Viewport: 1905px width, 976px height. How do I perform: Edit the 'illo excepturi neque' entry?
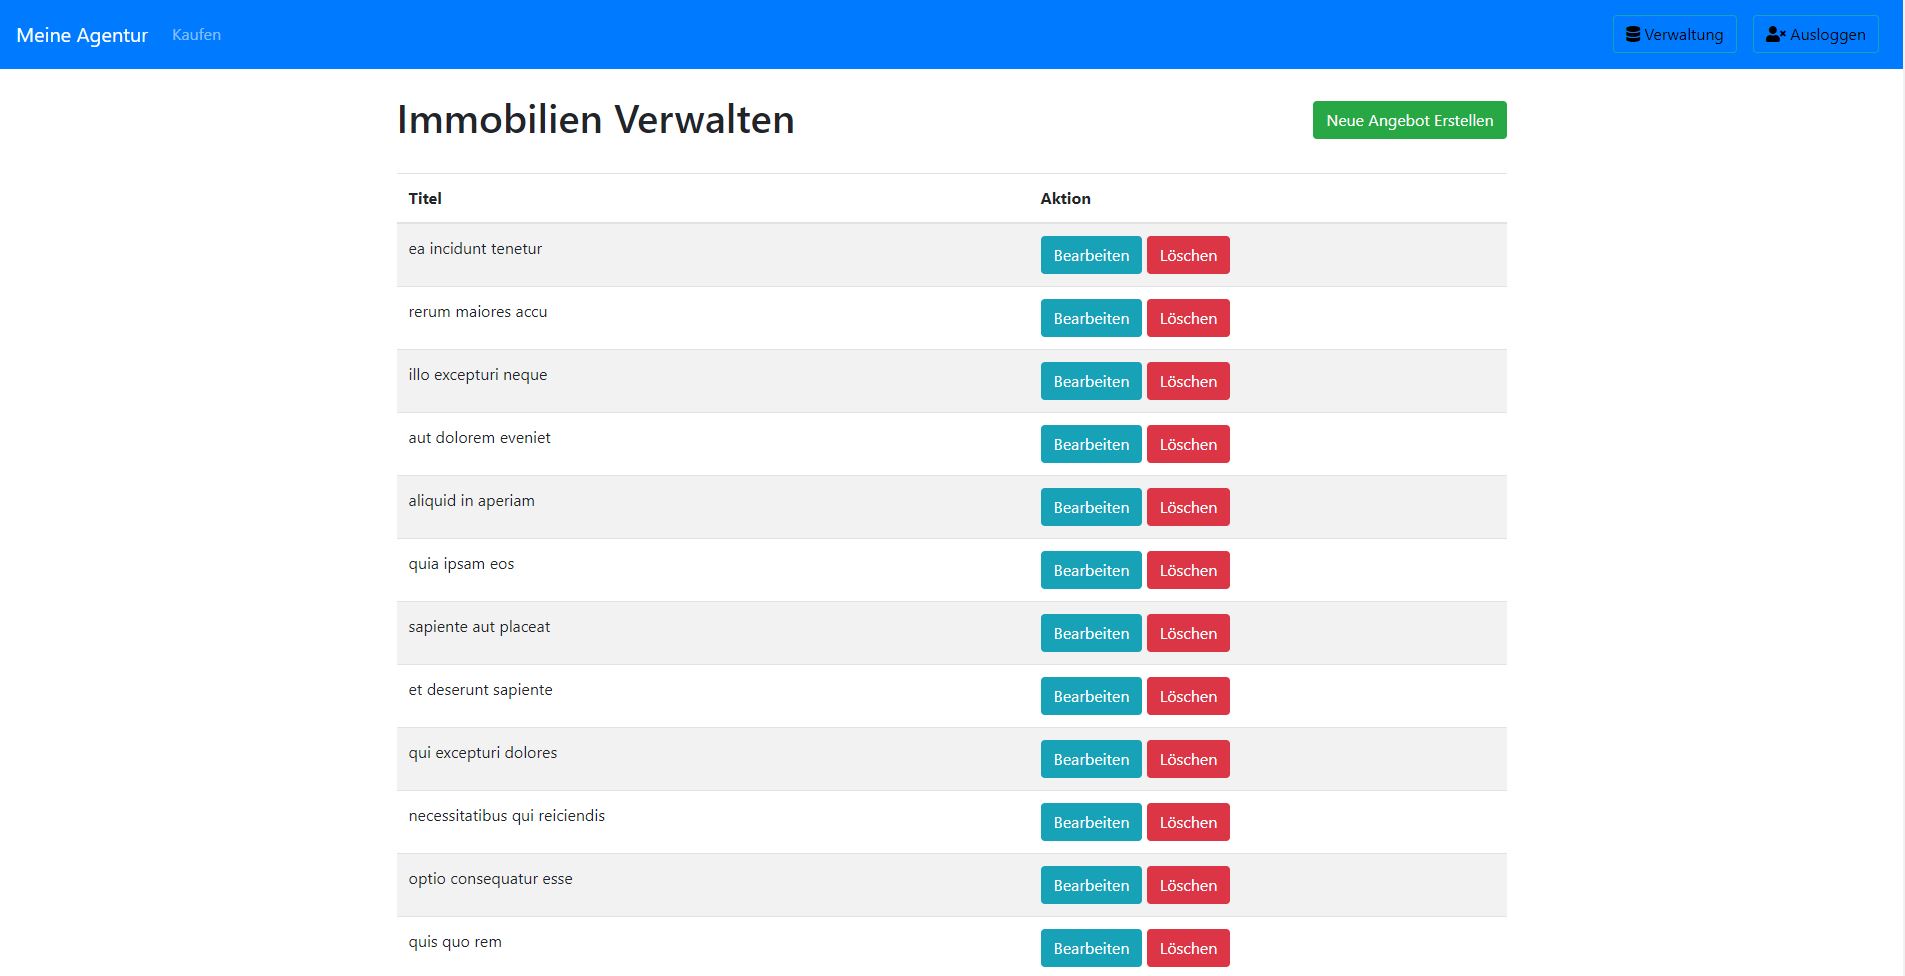pyautogui.click(x=1091, y=381)
